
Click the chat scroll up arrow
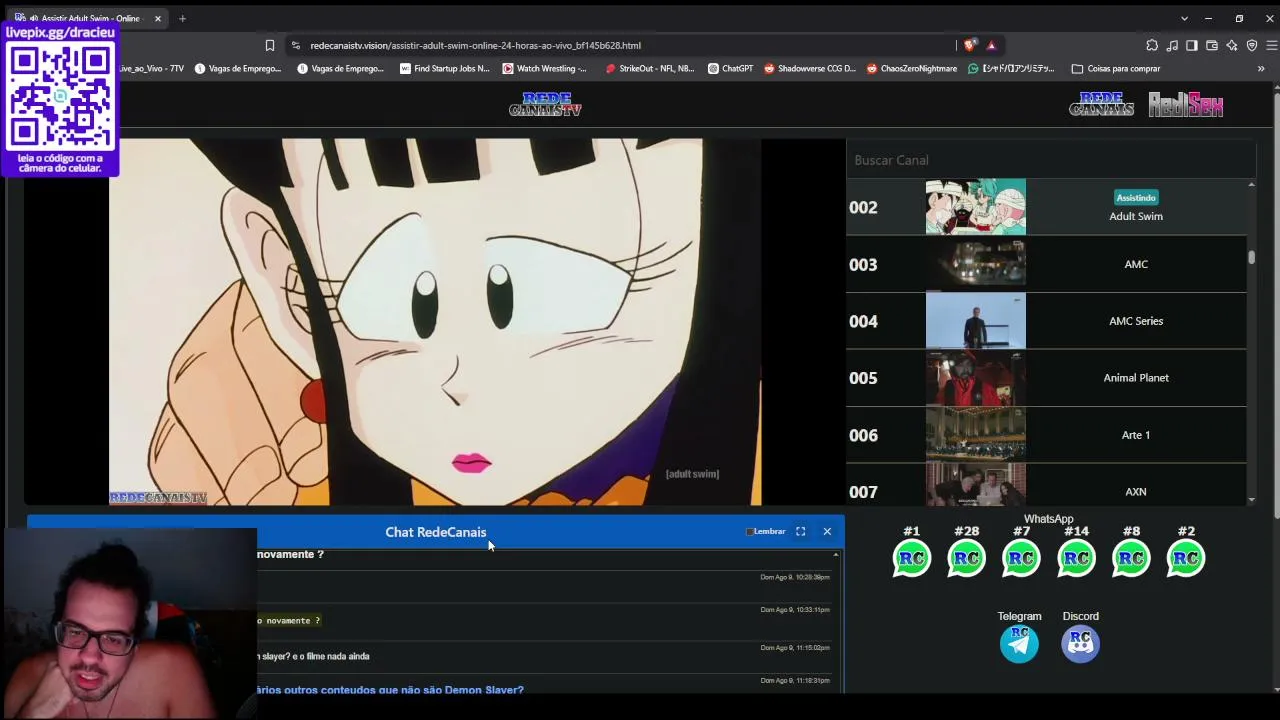(x=836, y=554)
